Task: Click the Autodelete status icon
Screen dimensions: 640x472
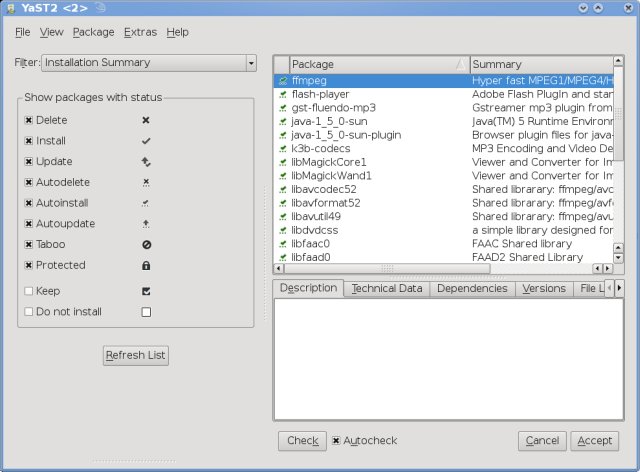Action: point(146,182)
